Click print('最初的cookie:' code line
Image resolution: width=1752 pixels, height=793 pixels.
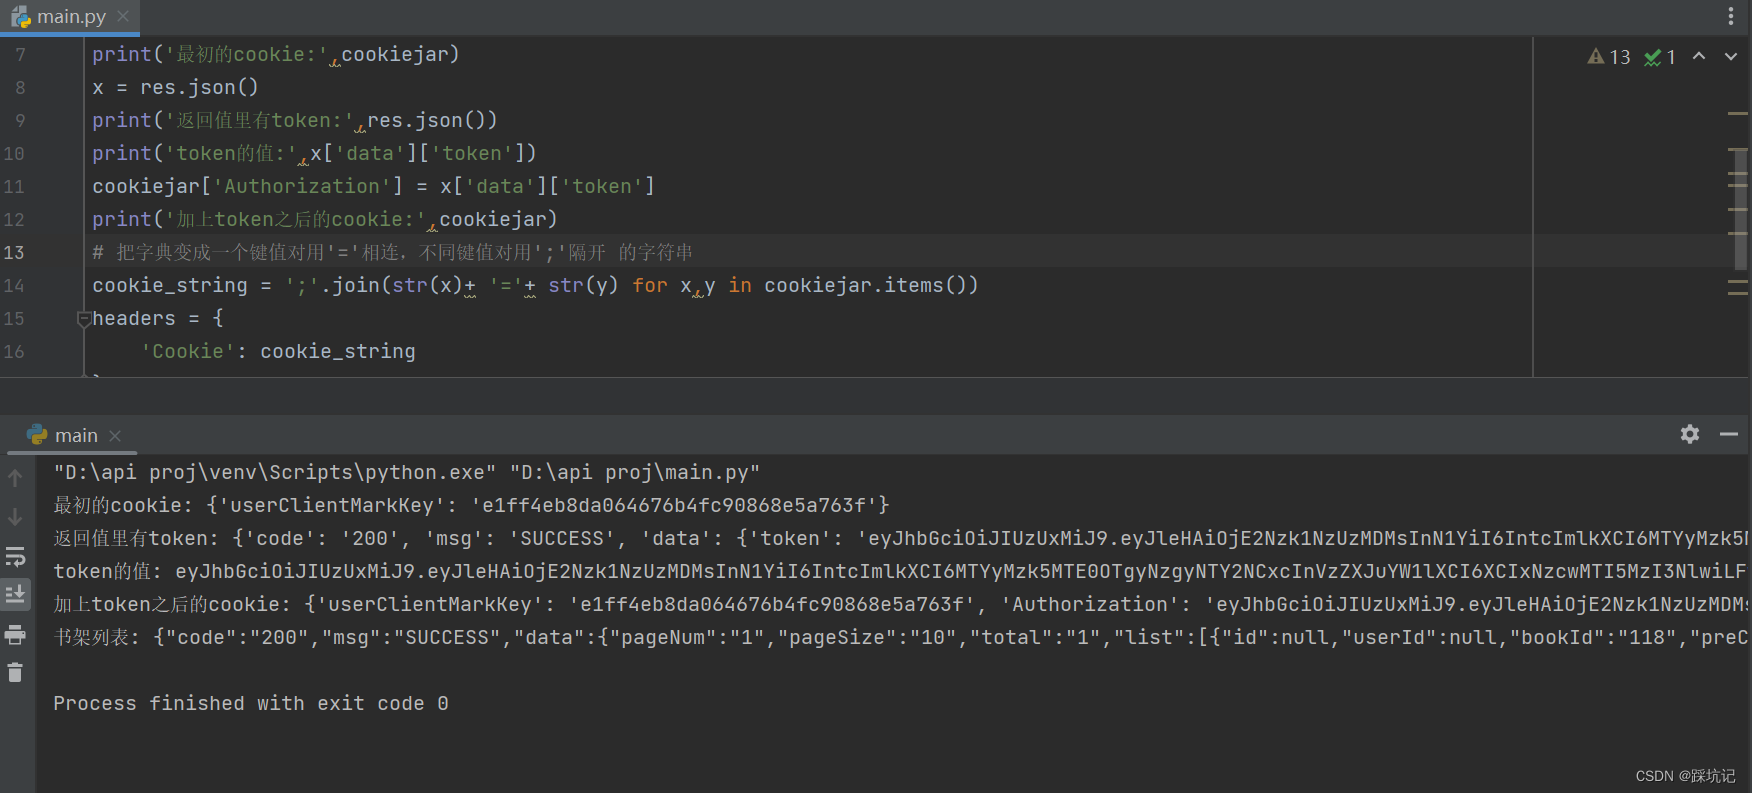276,54
